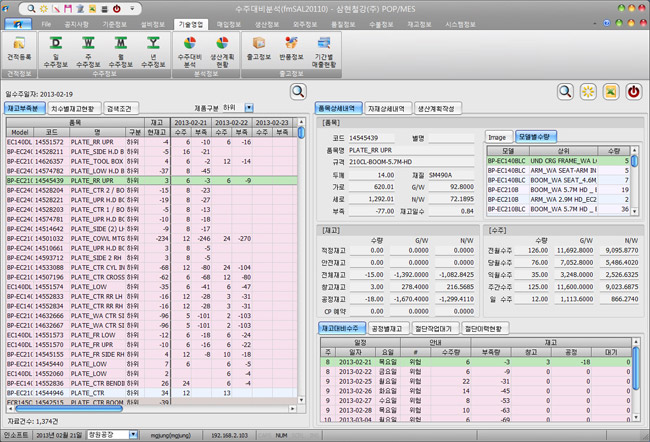Open the 생산계획 현황 pie chart icon

222,52
